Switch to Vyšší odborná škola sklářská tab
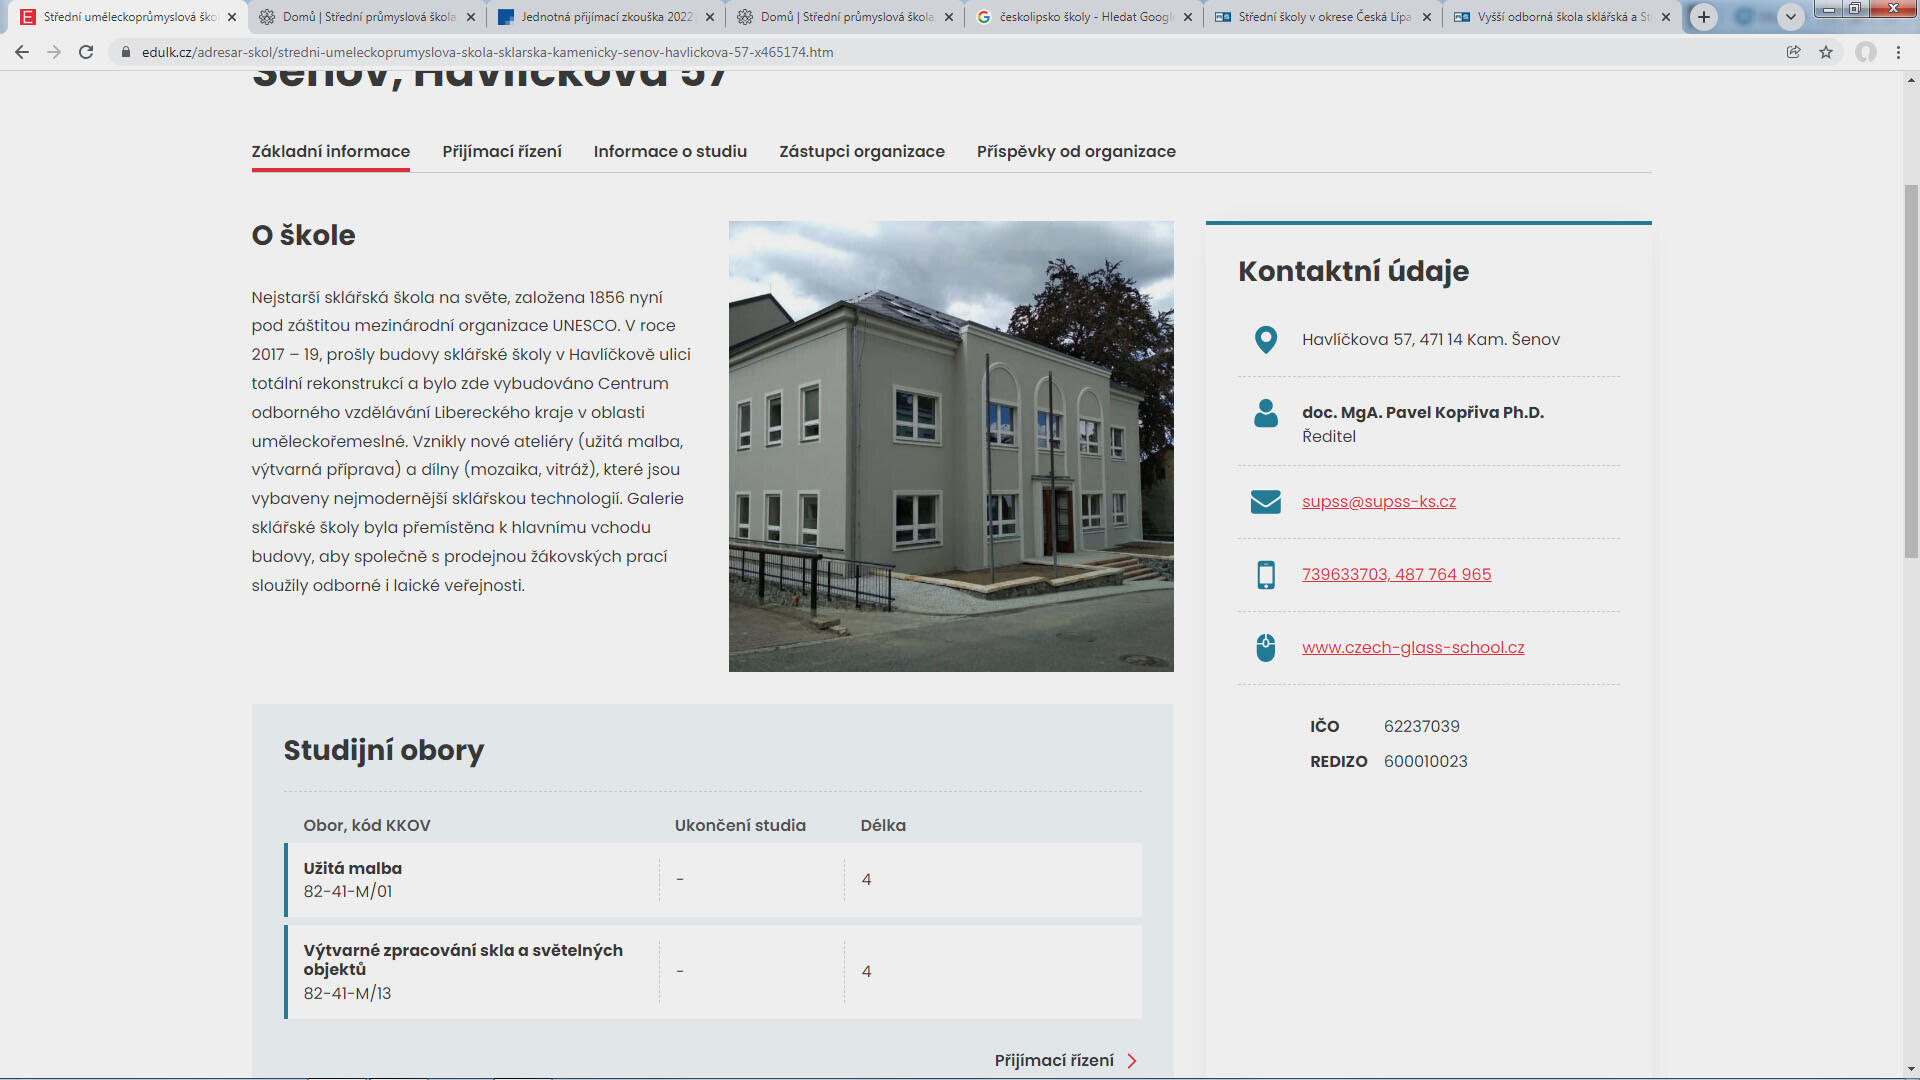The image size is (1920, 1080). (x=1562, y=17)
